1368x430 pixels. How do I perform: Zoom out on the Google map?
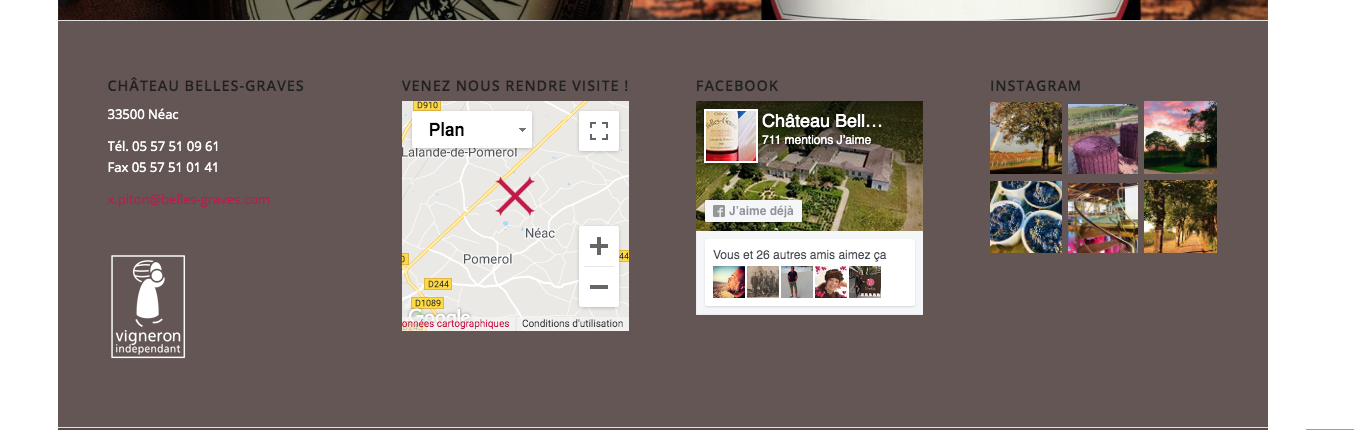[599, 287]
